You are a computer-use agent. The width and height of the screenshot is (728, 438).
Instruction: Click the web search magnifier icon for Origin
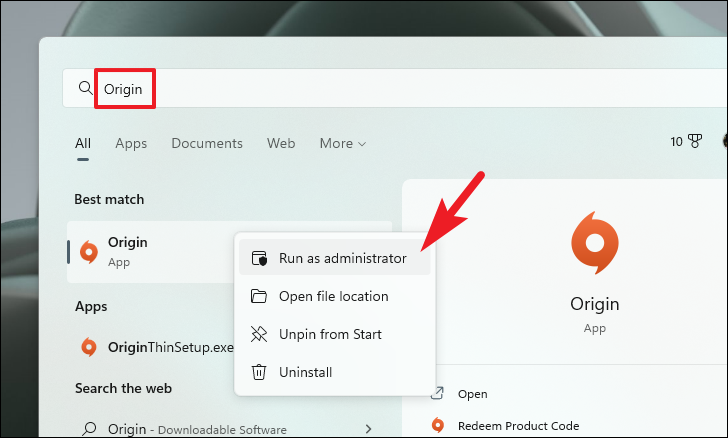(x=89, y=429)
